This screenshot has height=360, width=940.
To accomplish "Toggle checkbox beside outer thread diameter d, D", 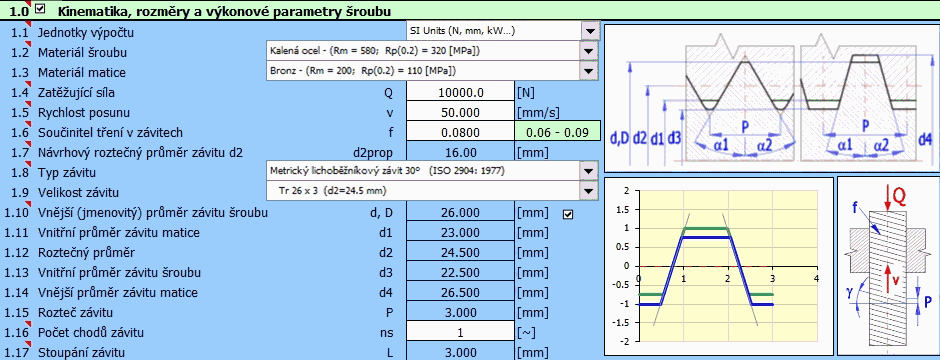I will [568, 214].
